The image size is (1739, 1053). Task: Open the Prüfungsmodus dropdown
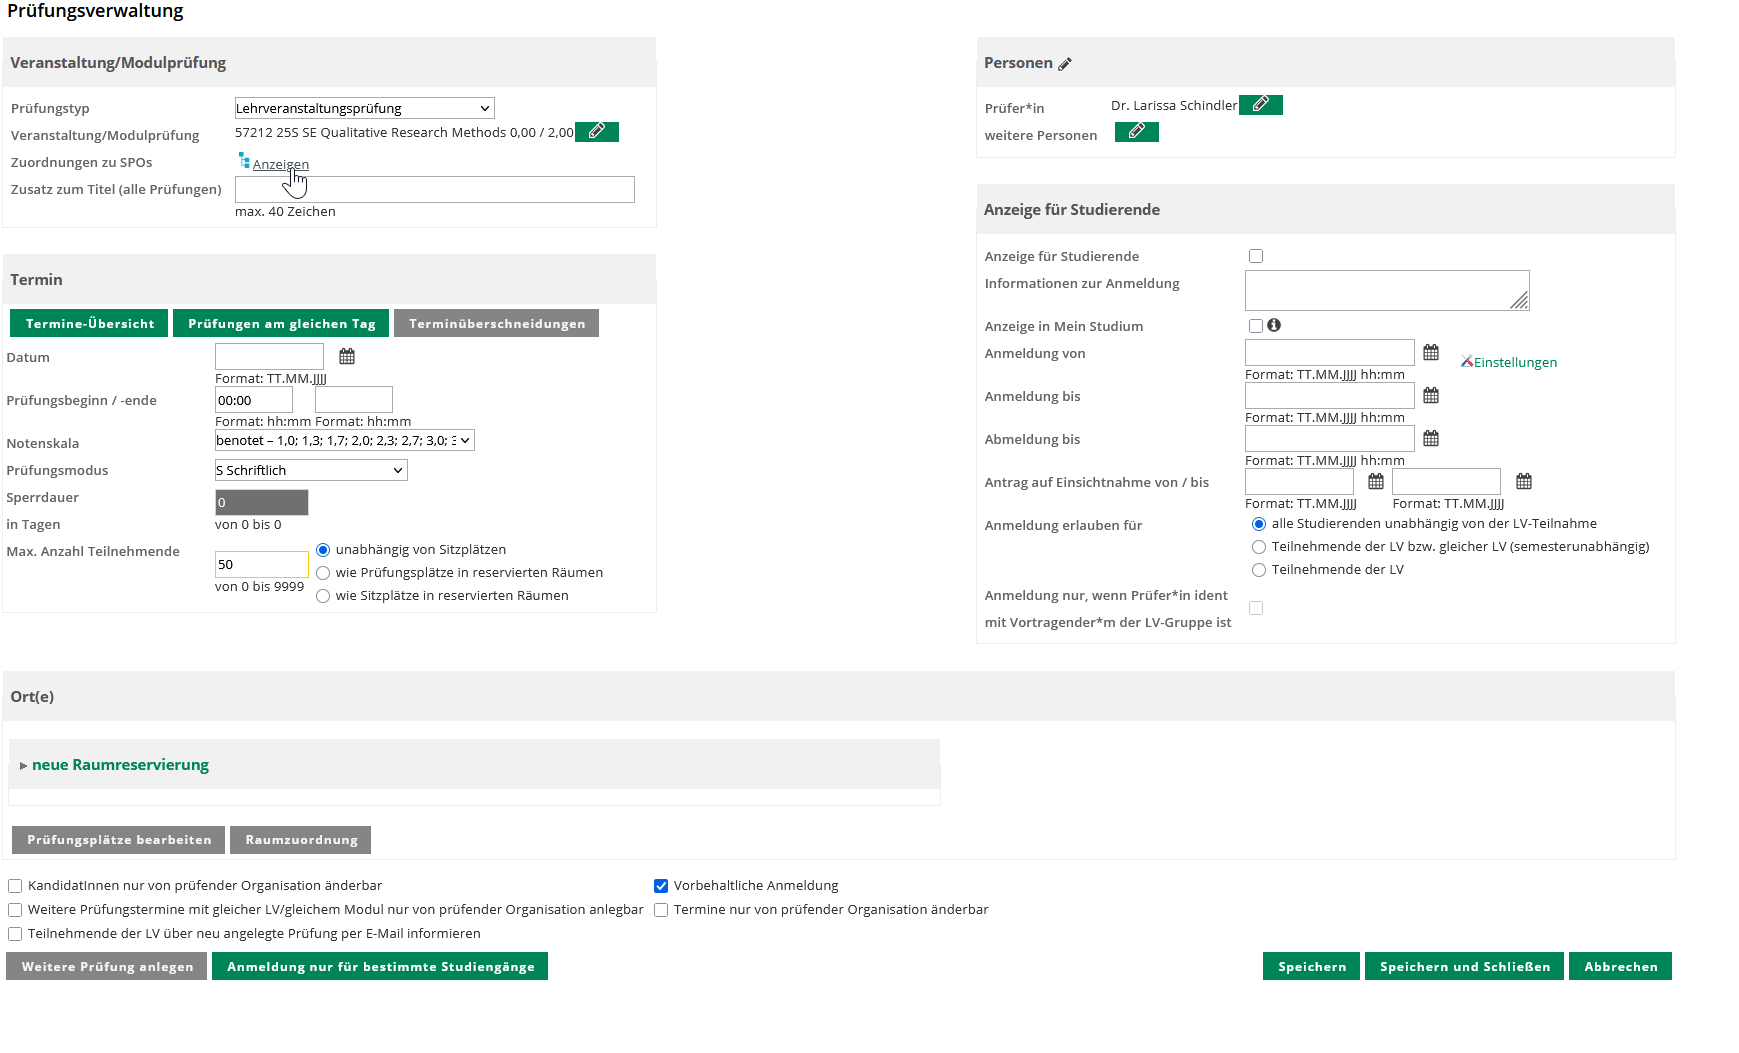(311, 471)
